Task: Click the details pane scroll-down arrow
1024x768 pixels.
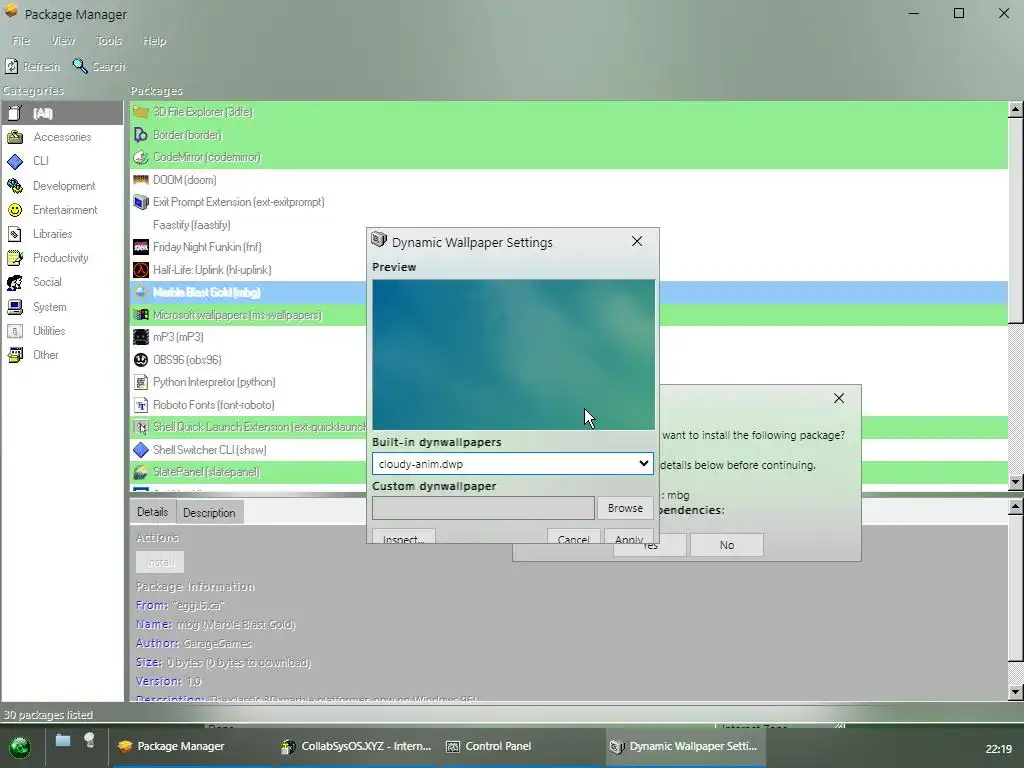Action: (1016, 692)
